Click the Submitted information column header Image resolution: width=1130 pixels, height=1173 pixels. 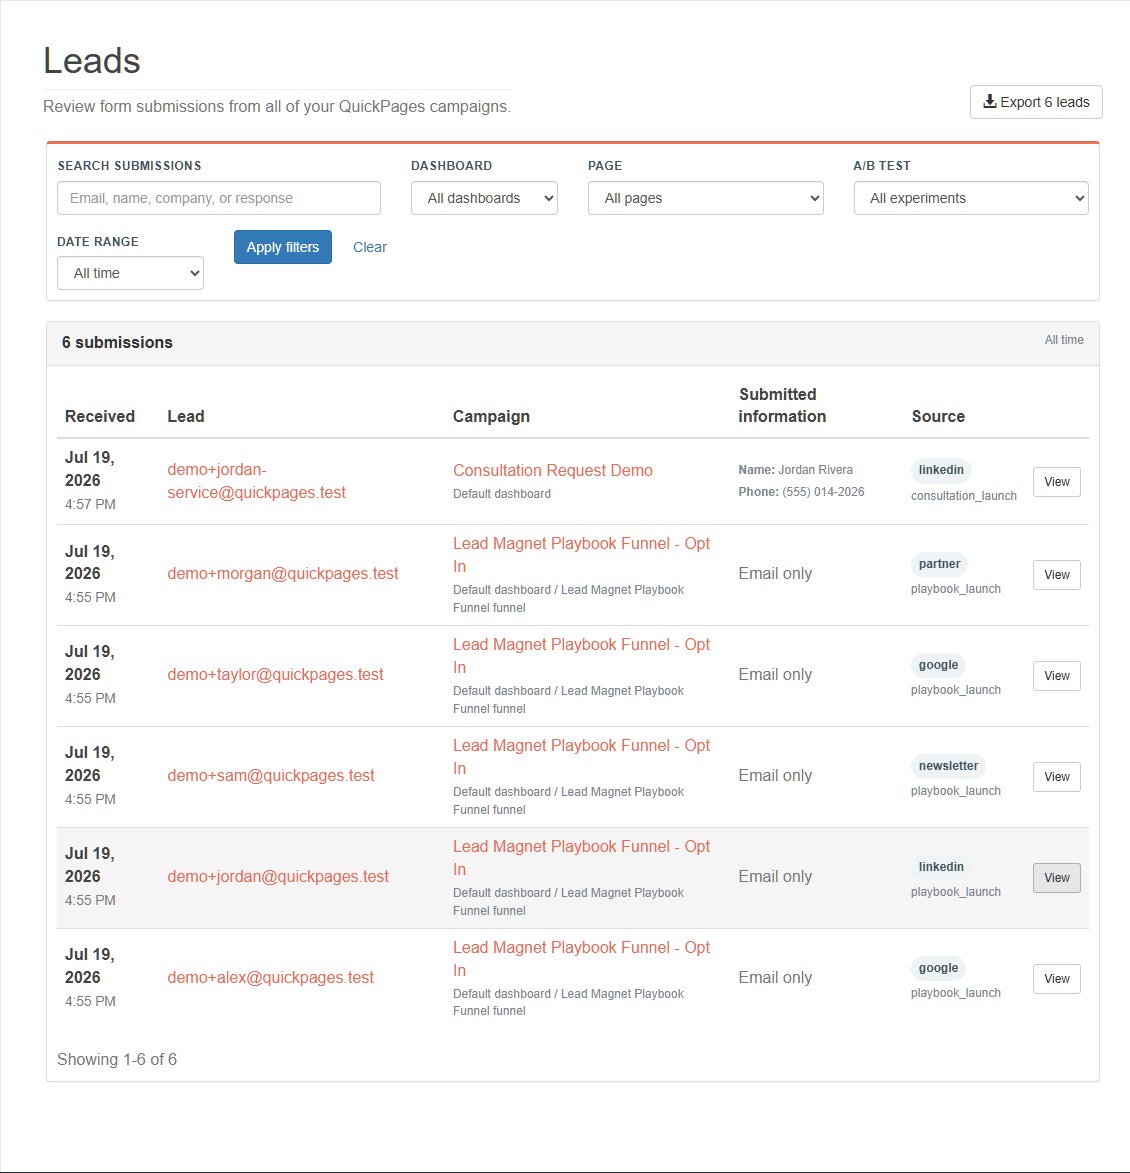point(782,405)
